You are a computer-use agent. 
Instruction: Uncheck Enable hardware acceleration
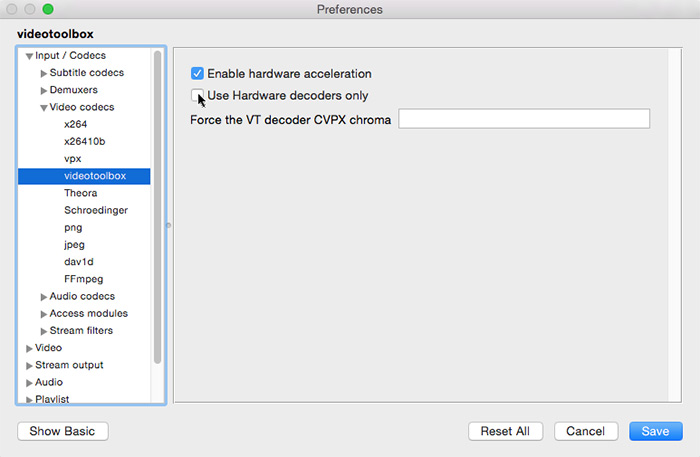pos(197,73)
